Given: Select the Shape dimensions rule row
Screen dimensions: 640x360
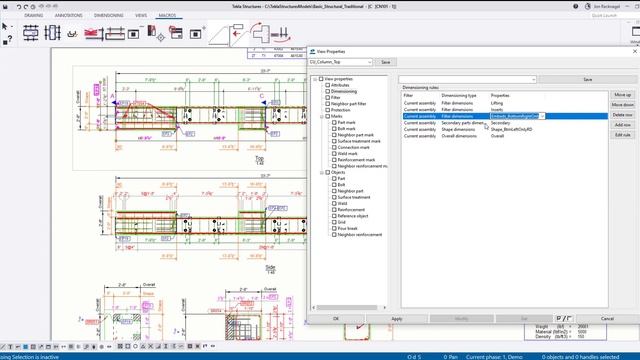Looking at the screenshot, I should pos(504,129).
